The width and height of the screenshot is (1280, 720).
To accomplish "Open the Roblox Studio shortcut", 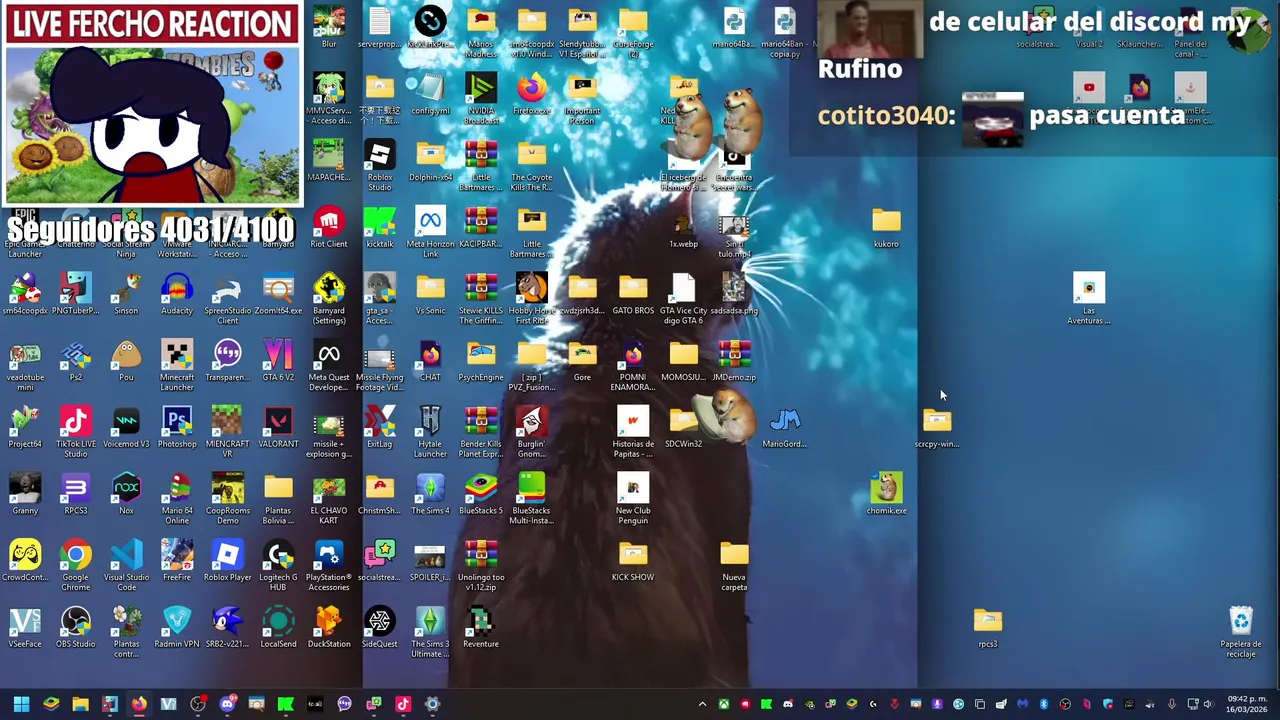I will [x=380, y=165].
